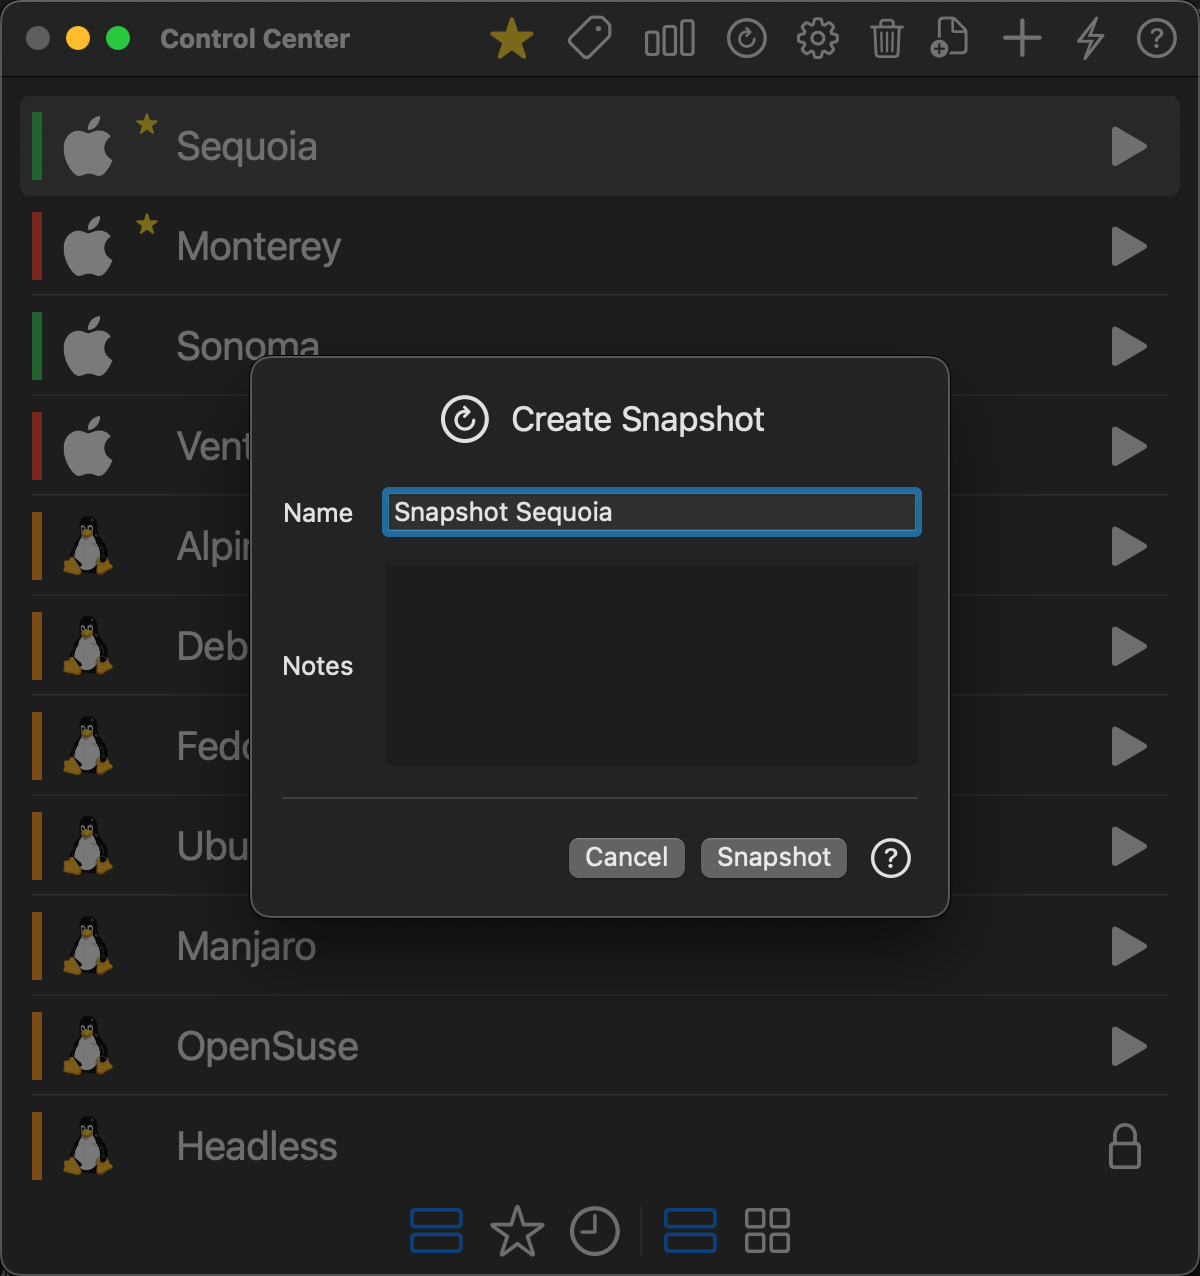Image resolution: width=1200 pixels, height=1276 pixels.
Task: Click play arrow on the Ubuntu row
Action: (x=1129, y=847)
